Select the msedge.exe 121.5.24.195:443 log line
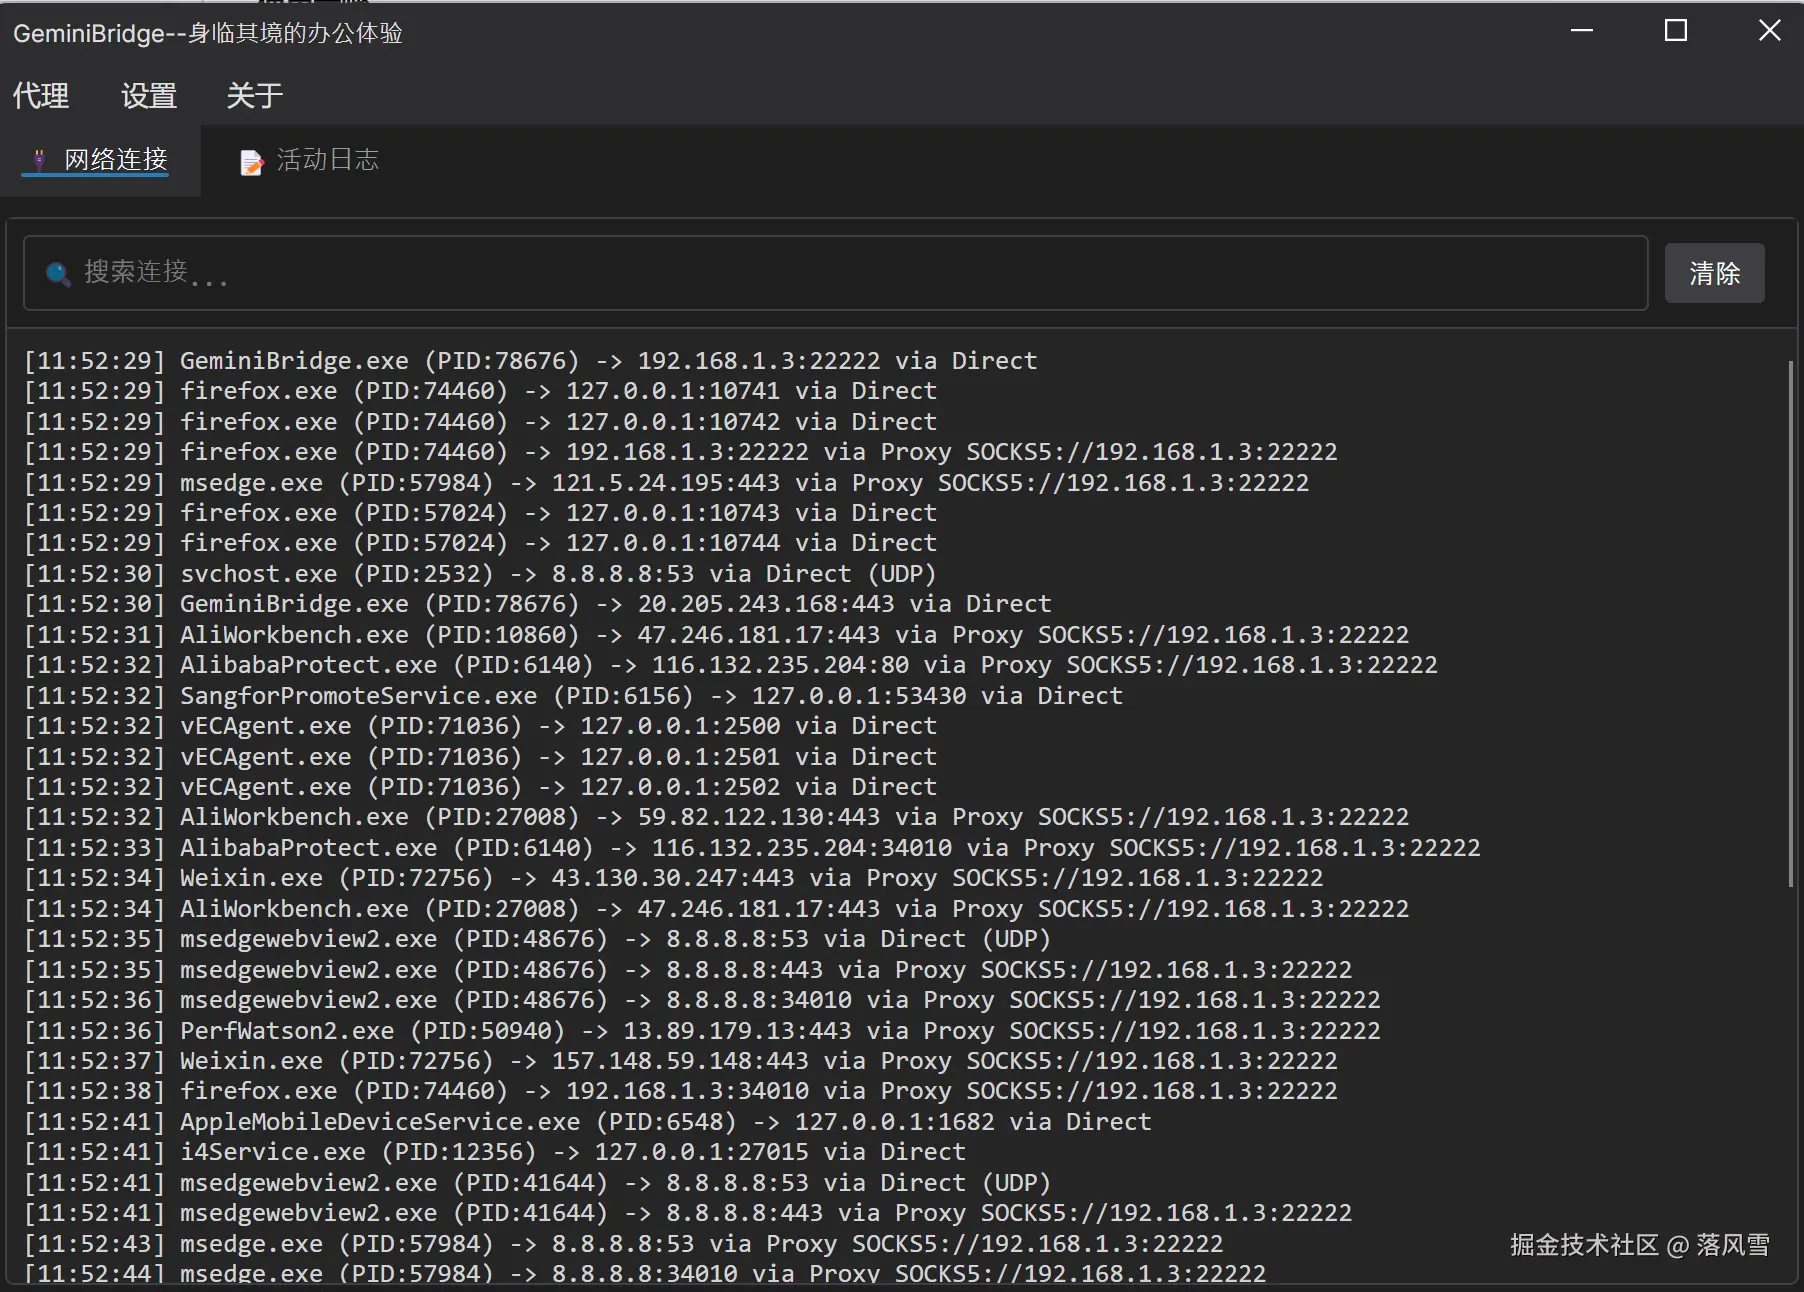 (x=667, y=483)
